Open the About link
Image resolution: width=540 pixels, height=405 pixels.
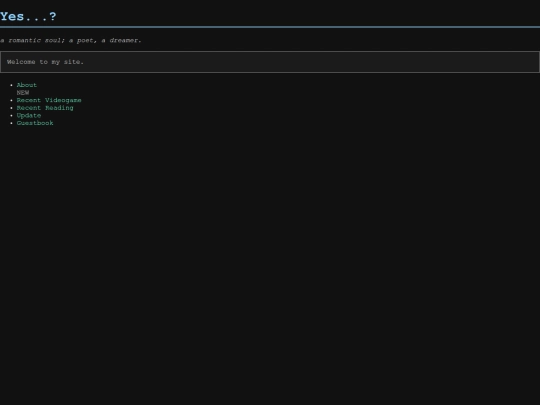tap(27, 85)
